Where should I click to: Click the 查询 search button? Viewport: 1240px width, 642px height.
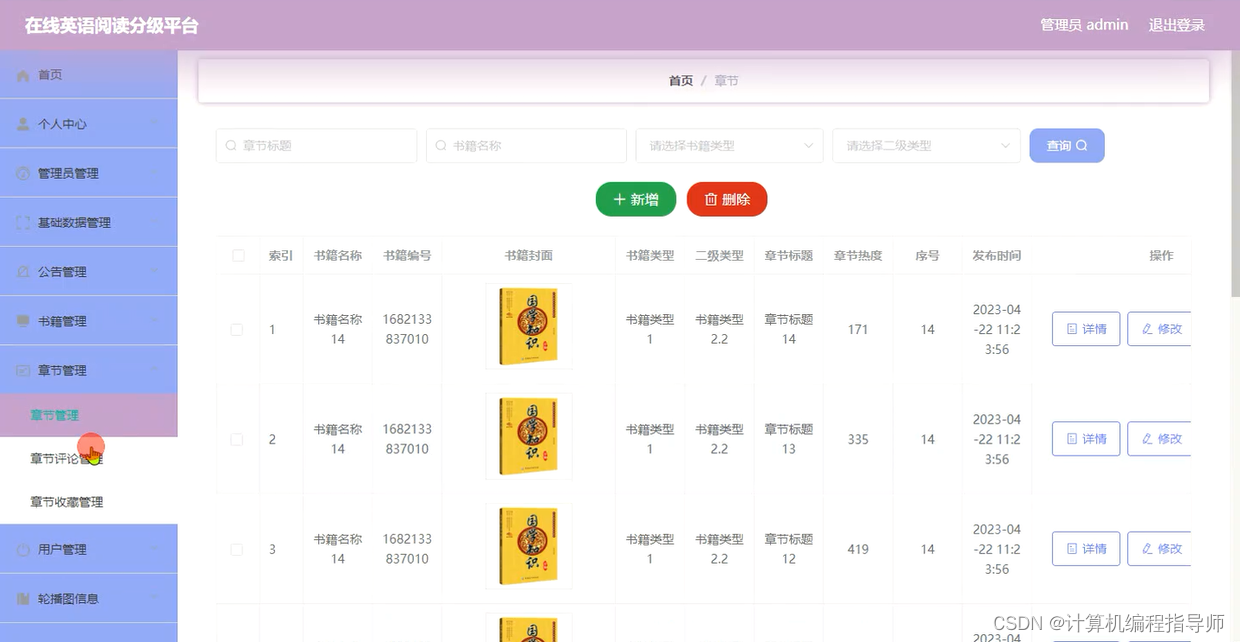[1067, 146]
